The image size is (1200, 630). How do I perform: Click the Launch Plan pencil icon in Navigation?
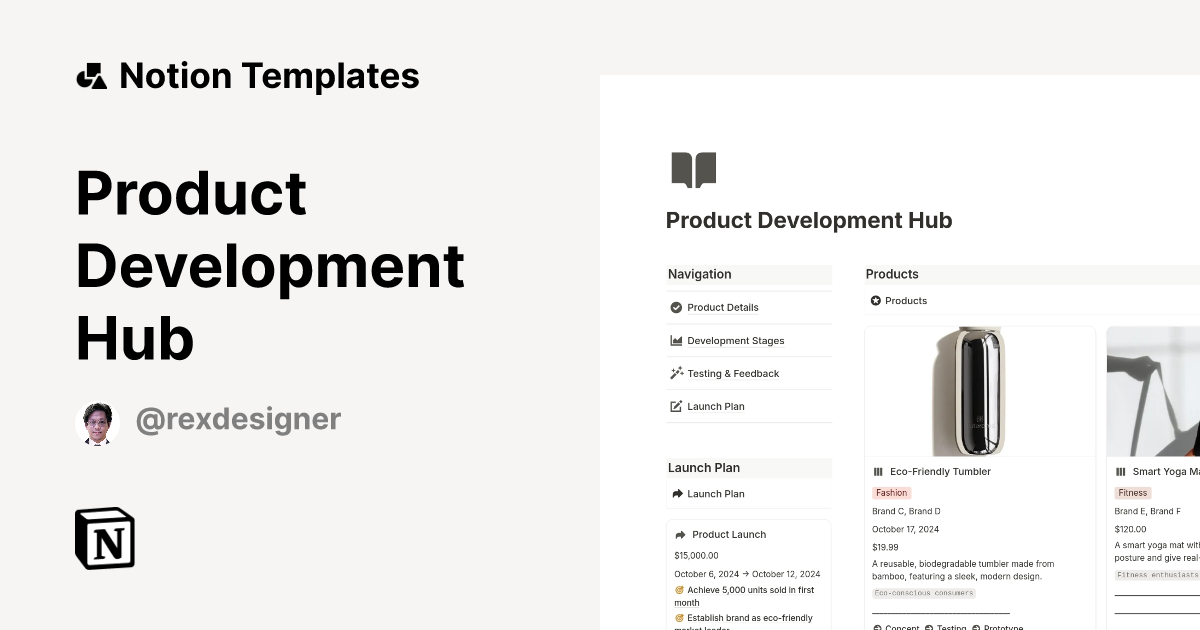pos(676,406)
